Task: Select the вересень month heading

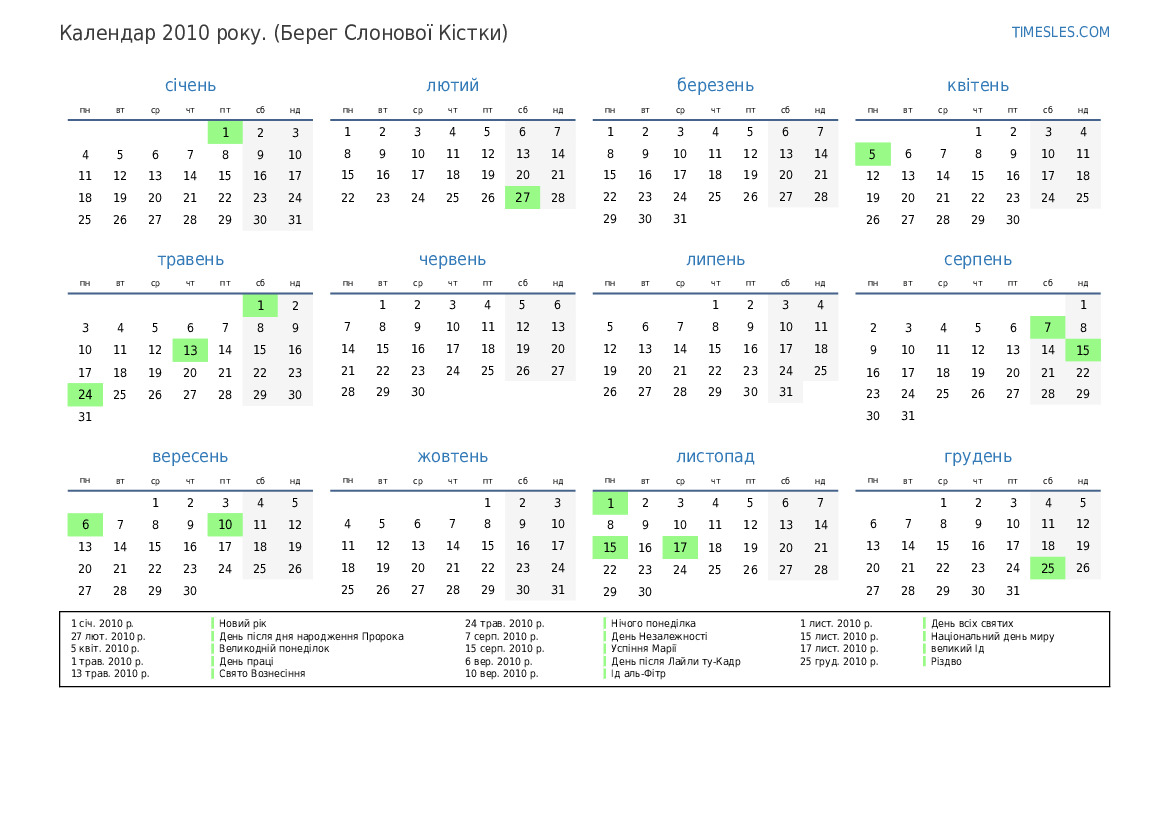Action: pos(190,456)
